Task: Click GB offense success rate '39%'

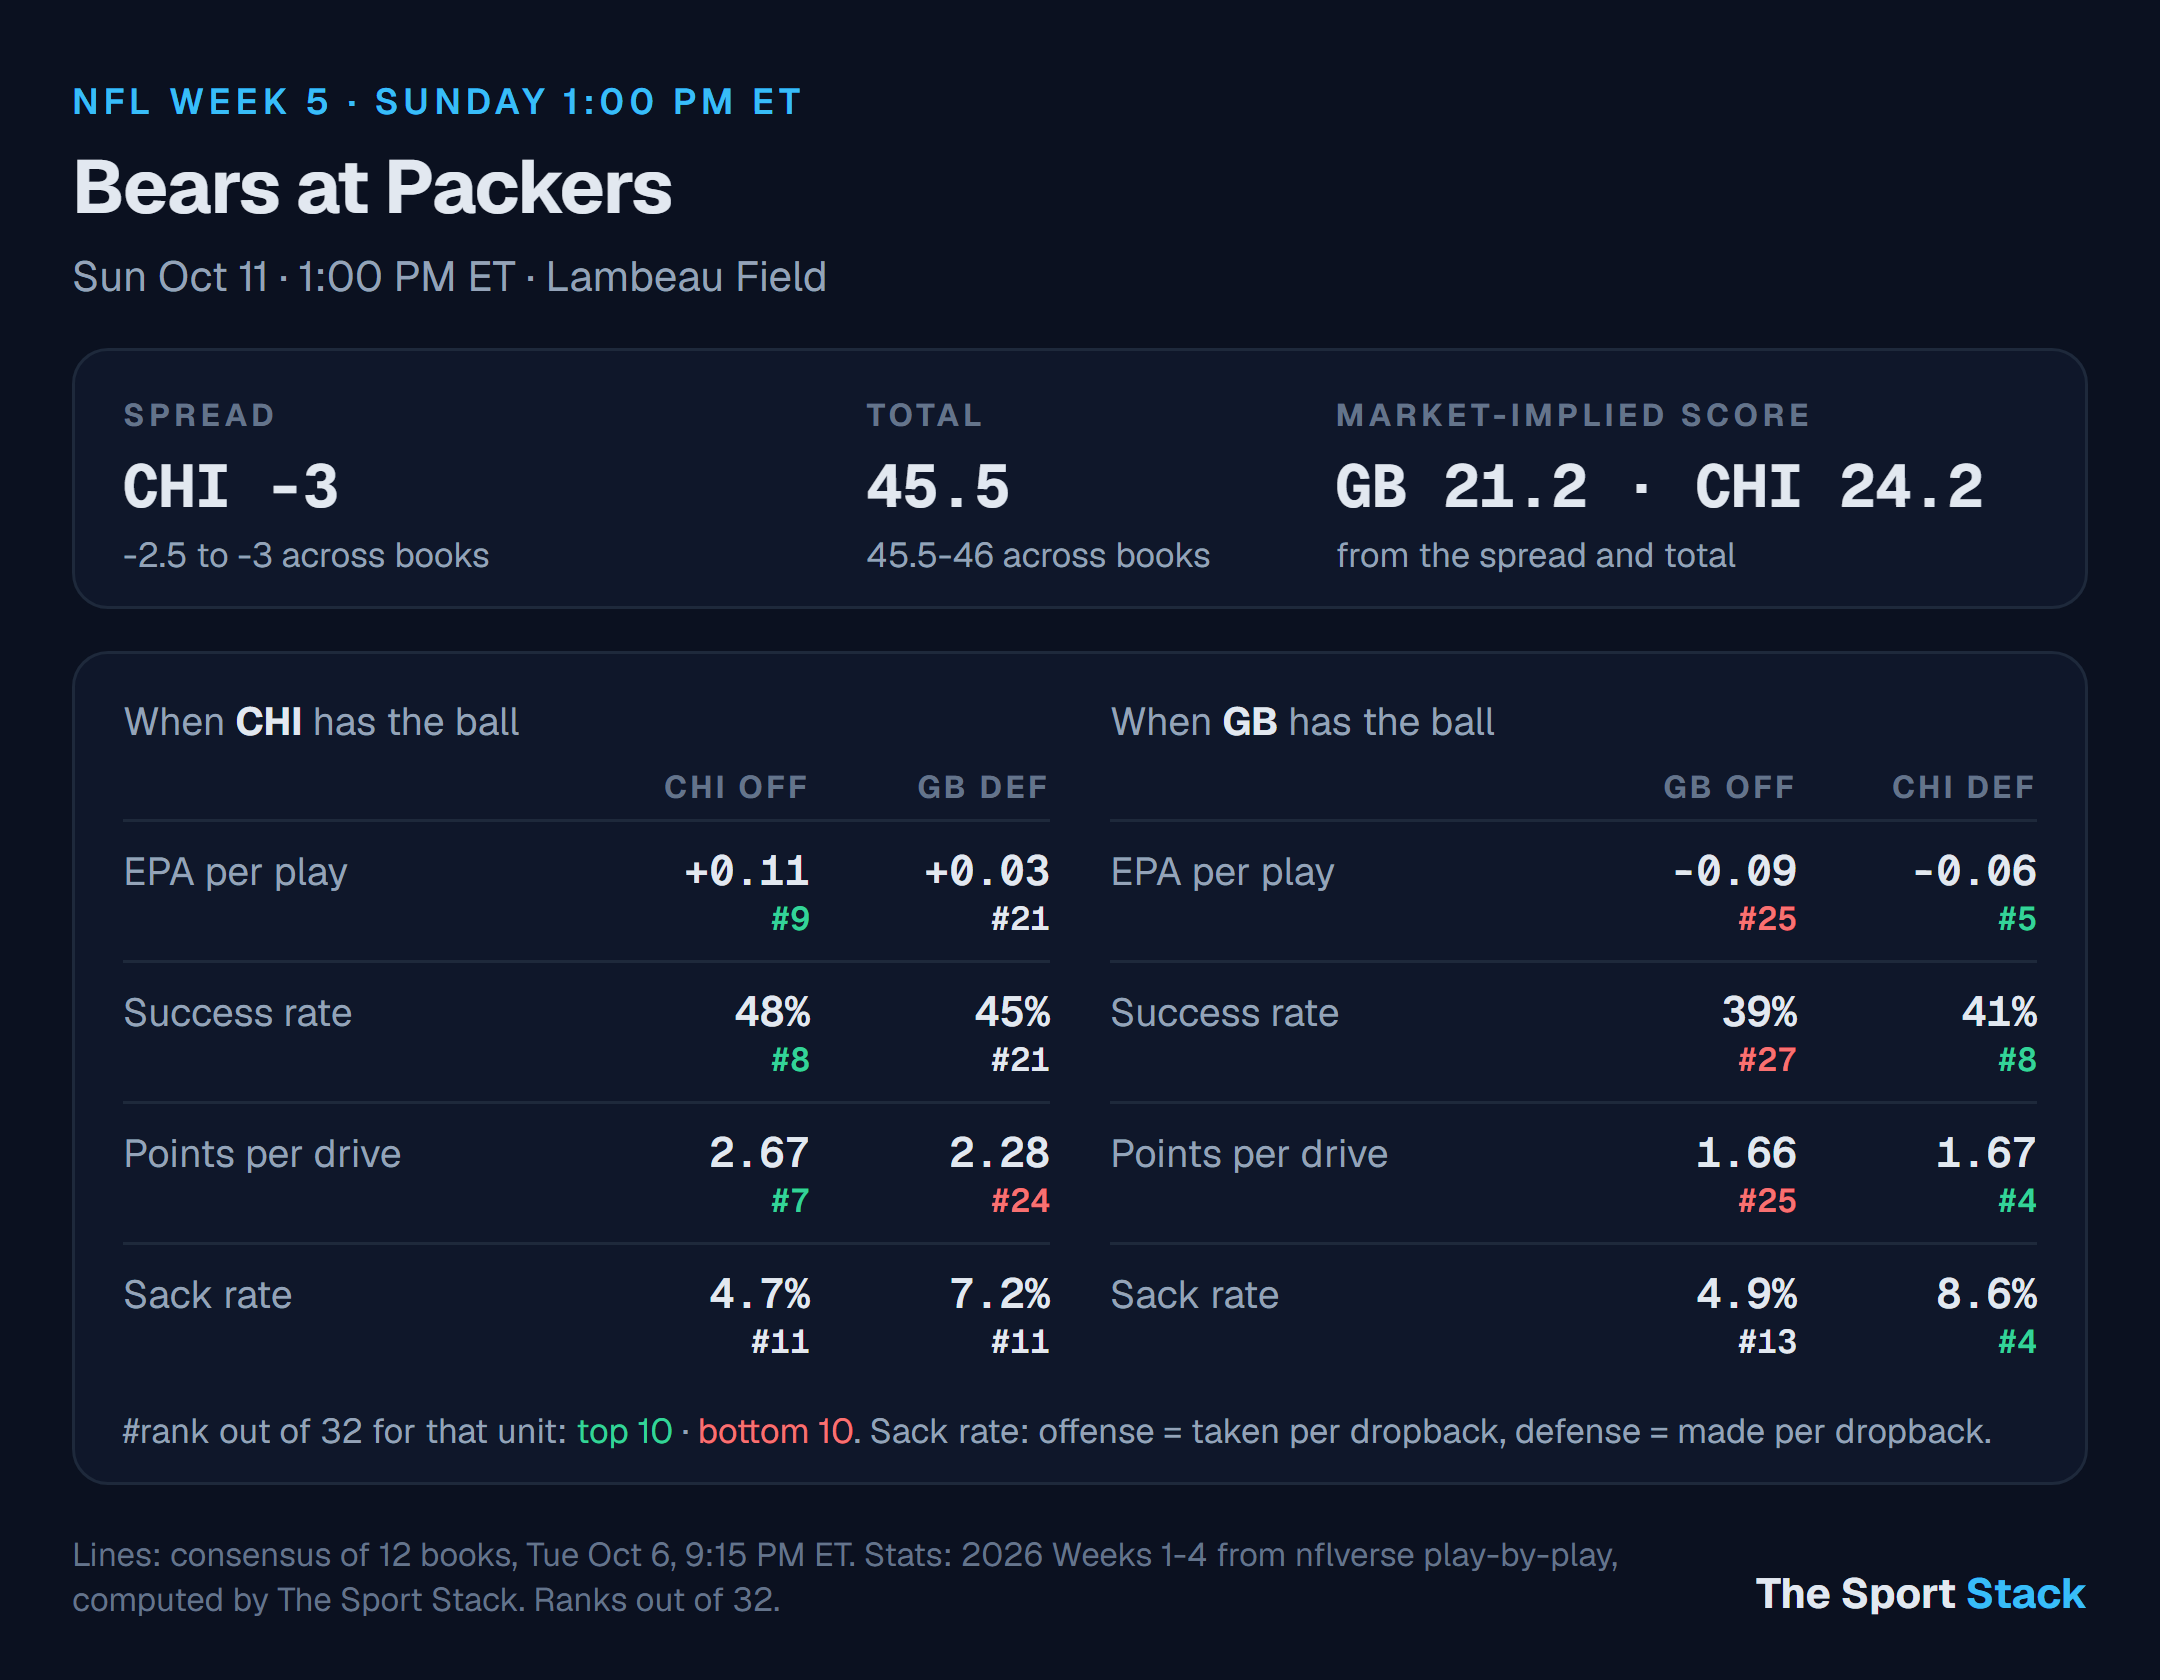Action: (1759, 1012)
